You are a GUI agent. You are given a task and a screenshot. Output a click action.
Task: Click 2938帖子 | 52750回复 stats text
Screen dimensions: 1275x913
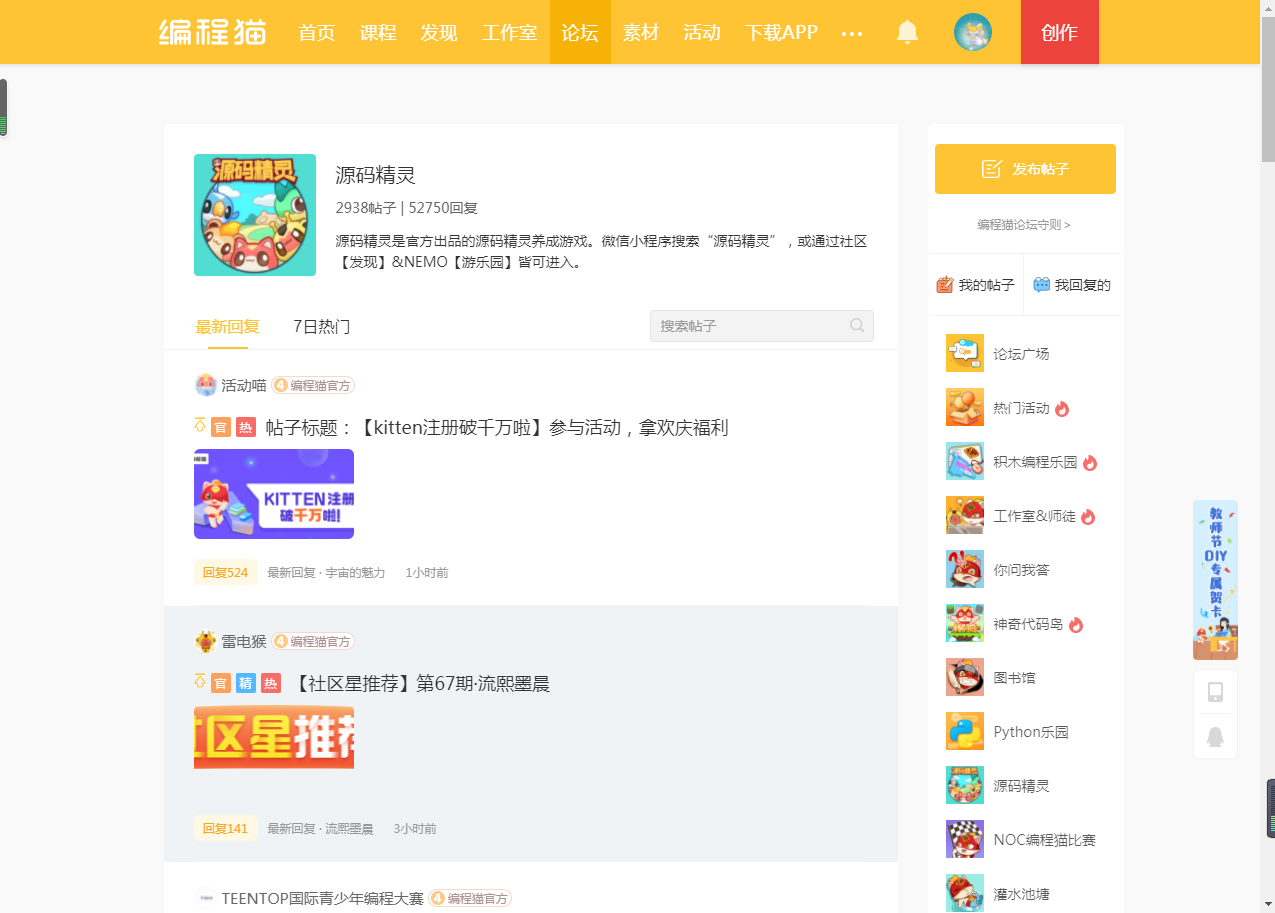[x=407, y=208]
